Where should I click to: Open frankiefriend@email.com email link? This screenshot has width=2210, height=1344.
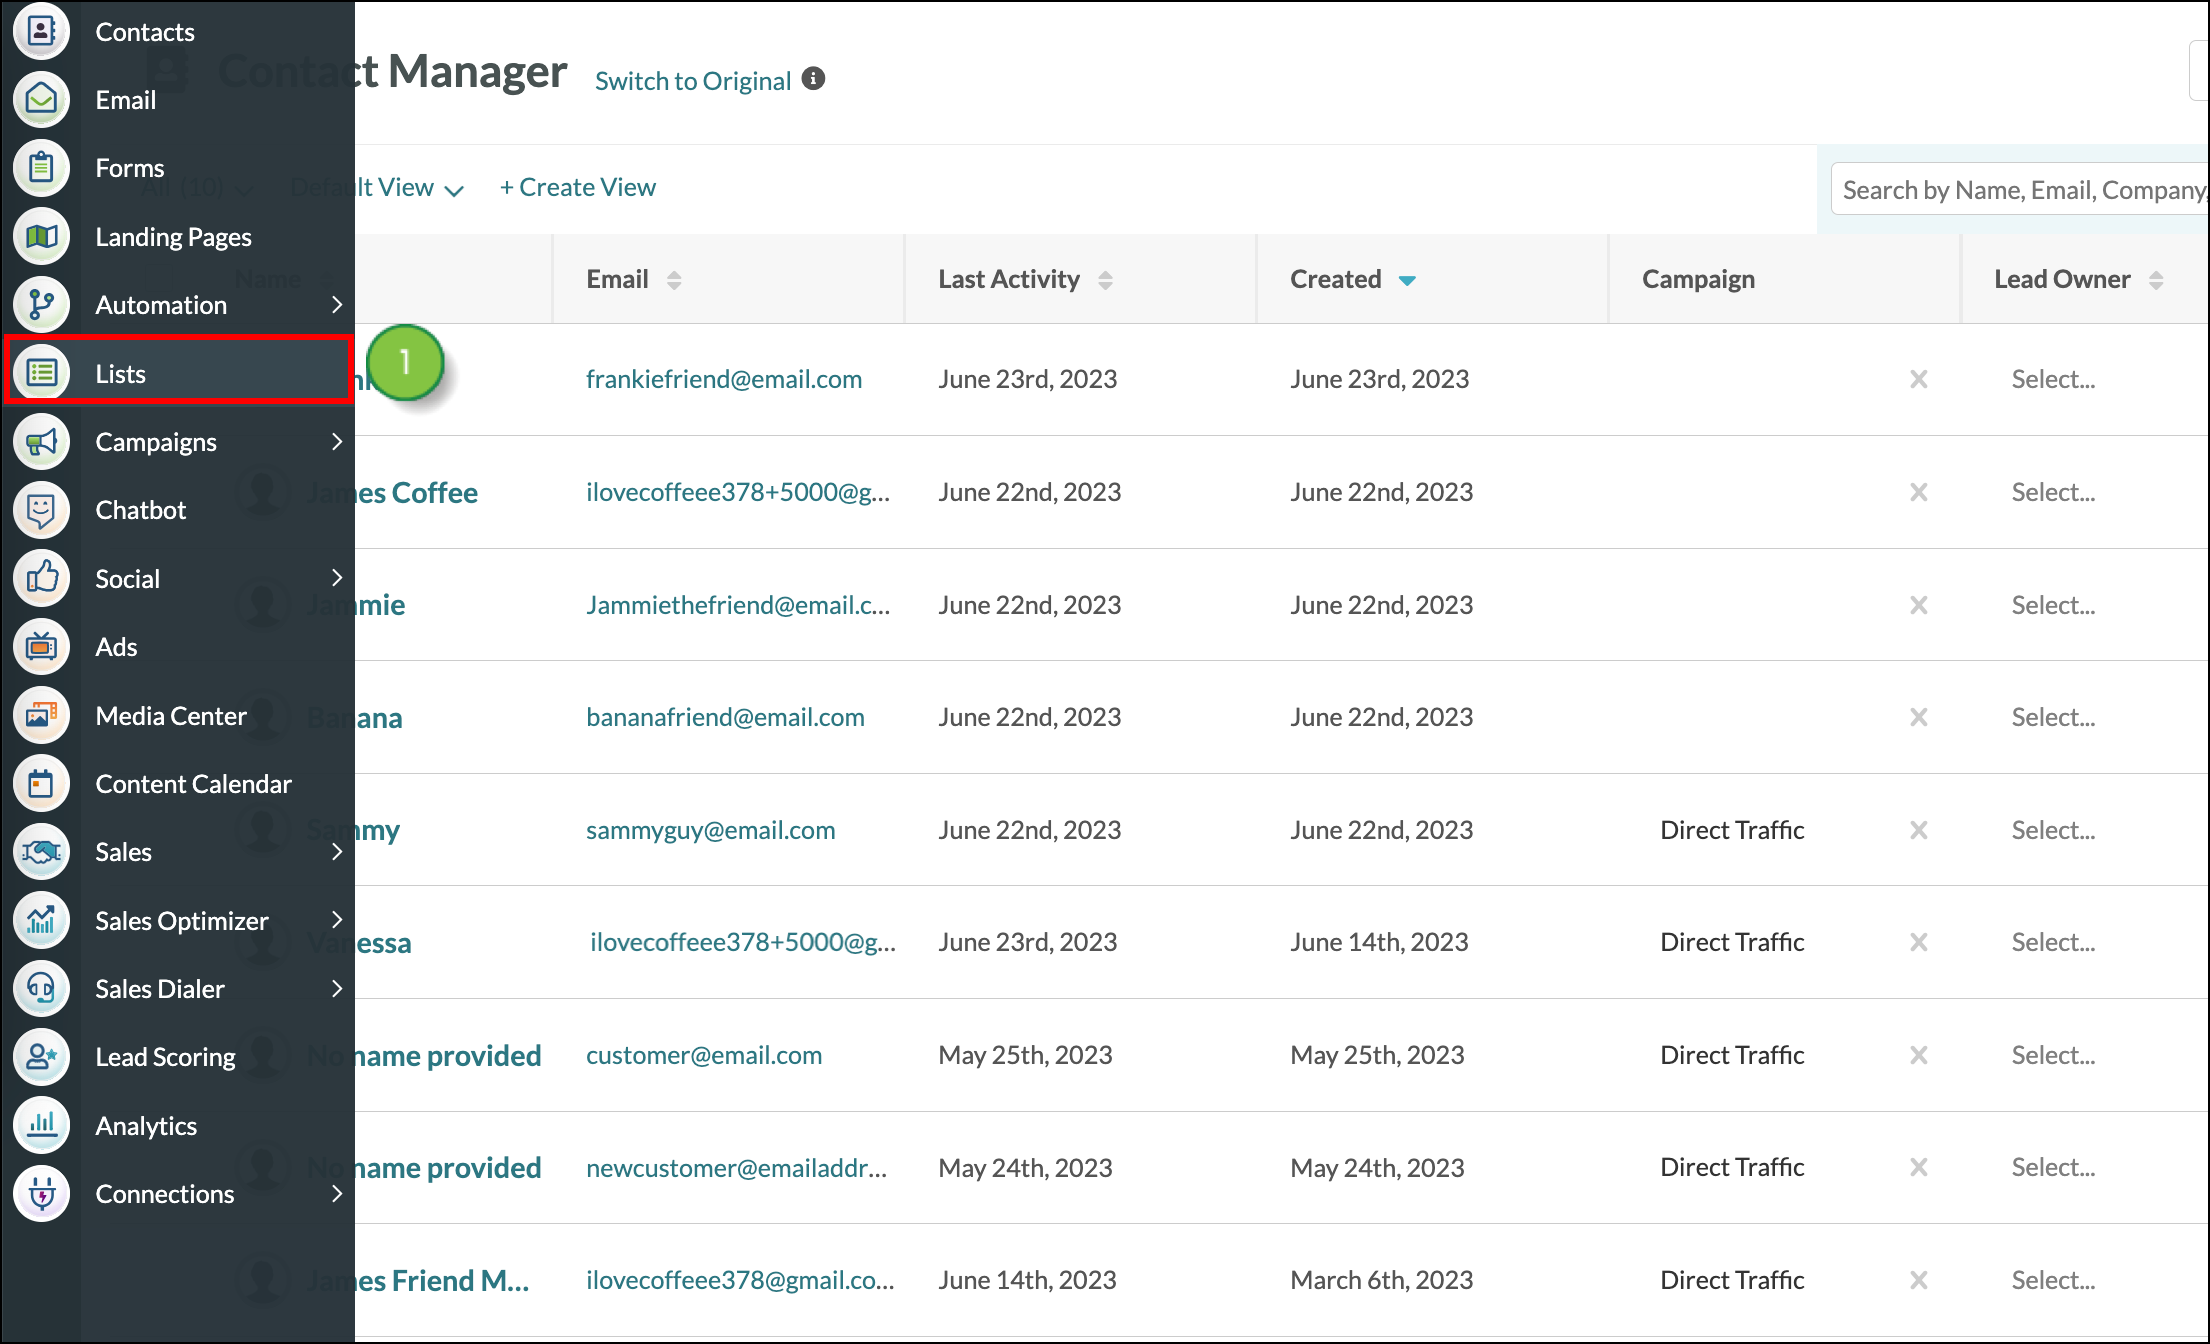tap(724, 379)
